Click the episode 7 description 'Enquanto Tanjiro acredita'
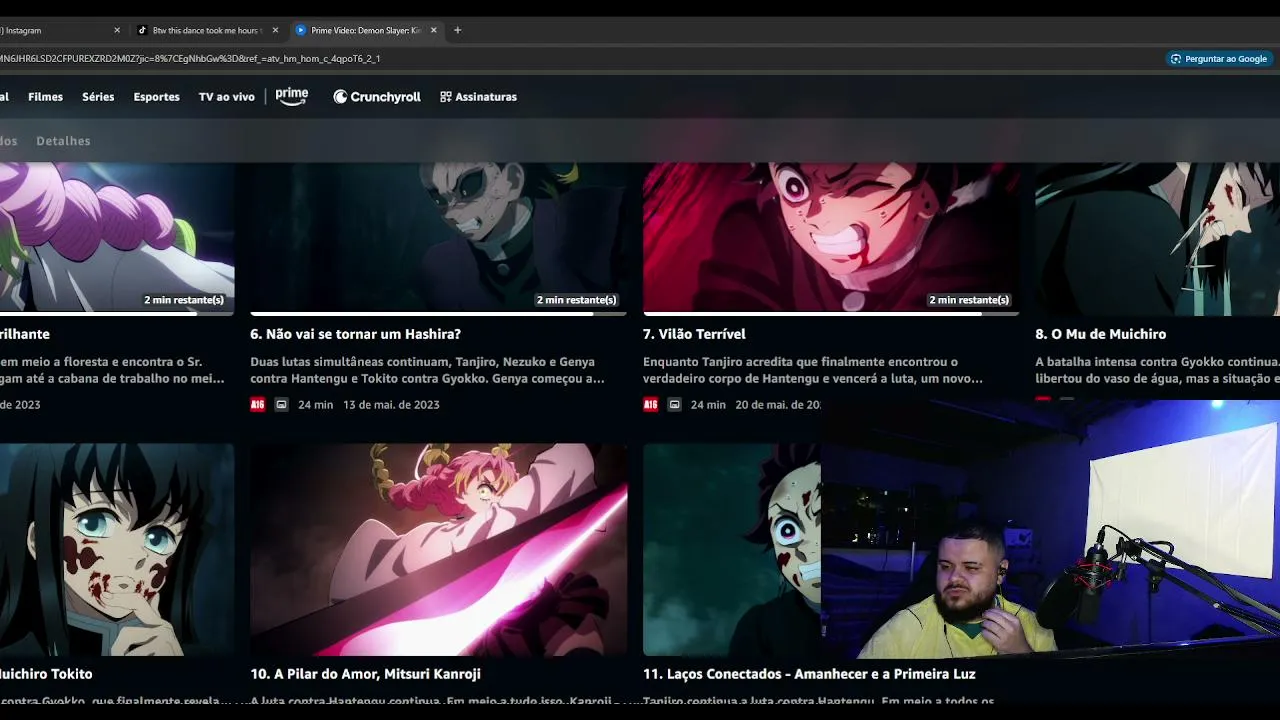The image size is (1280, 720). coord(813,370)
